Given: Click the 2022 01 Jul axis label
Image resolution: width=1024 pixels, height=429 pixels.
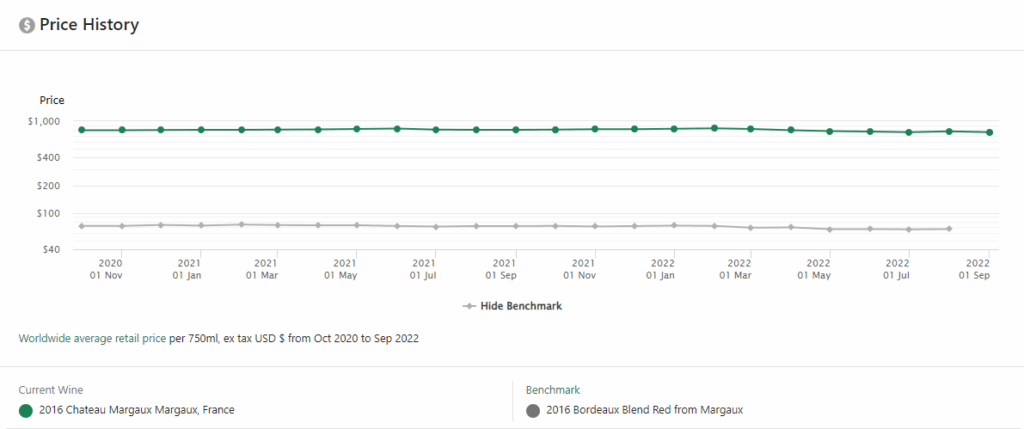Looking at the screenshot, I should point(898,268).
